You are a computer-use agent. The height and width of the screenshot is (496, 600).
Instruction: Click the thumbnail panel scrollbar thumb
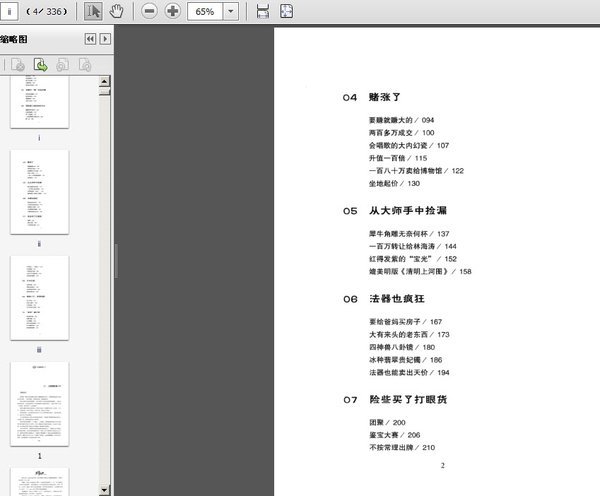click(x=104, y=91)
